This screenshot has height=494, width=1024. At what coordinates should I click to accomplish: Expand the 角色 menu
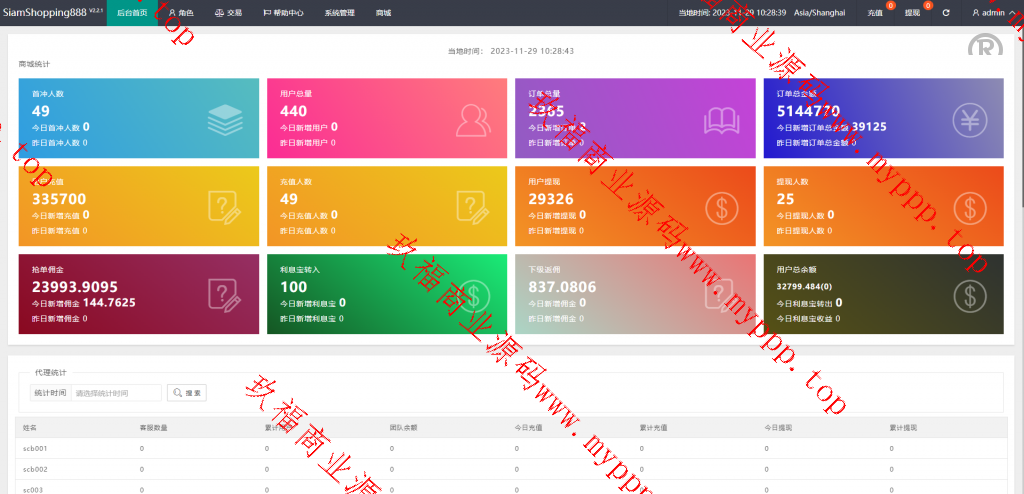coord(181,13)
